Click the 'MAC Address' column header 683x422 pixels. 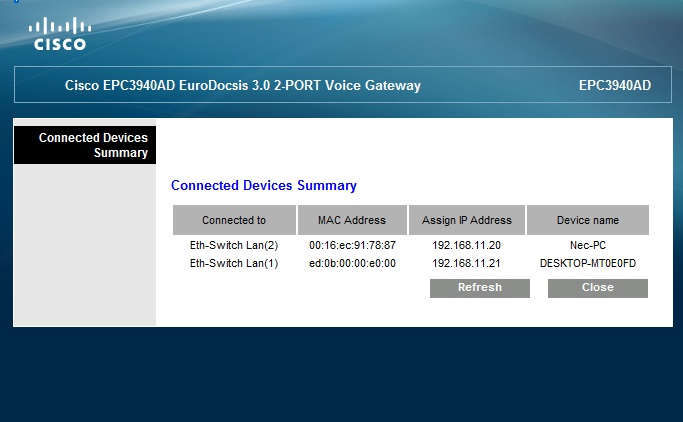tap(352, 220)
